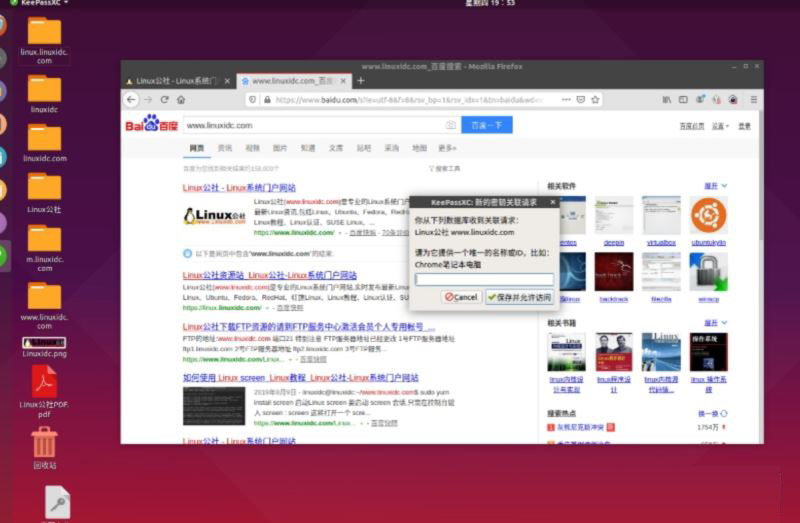Open page actions three-dot menu
The image size is (800, 523).
pyautogui.click(x=566, y=99)
